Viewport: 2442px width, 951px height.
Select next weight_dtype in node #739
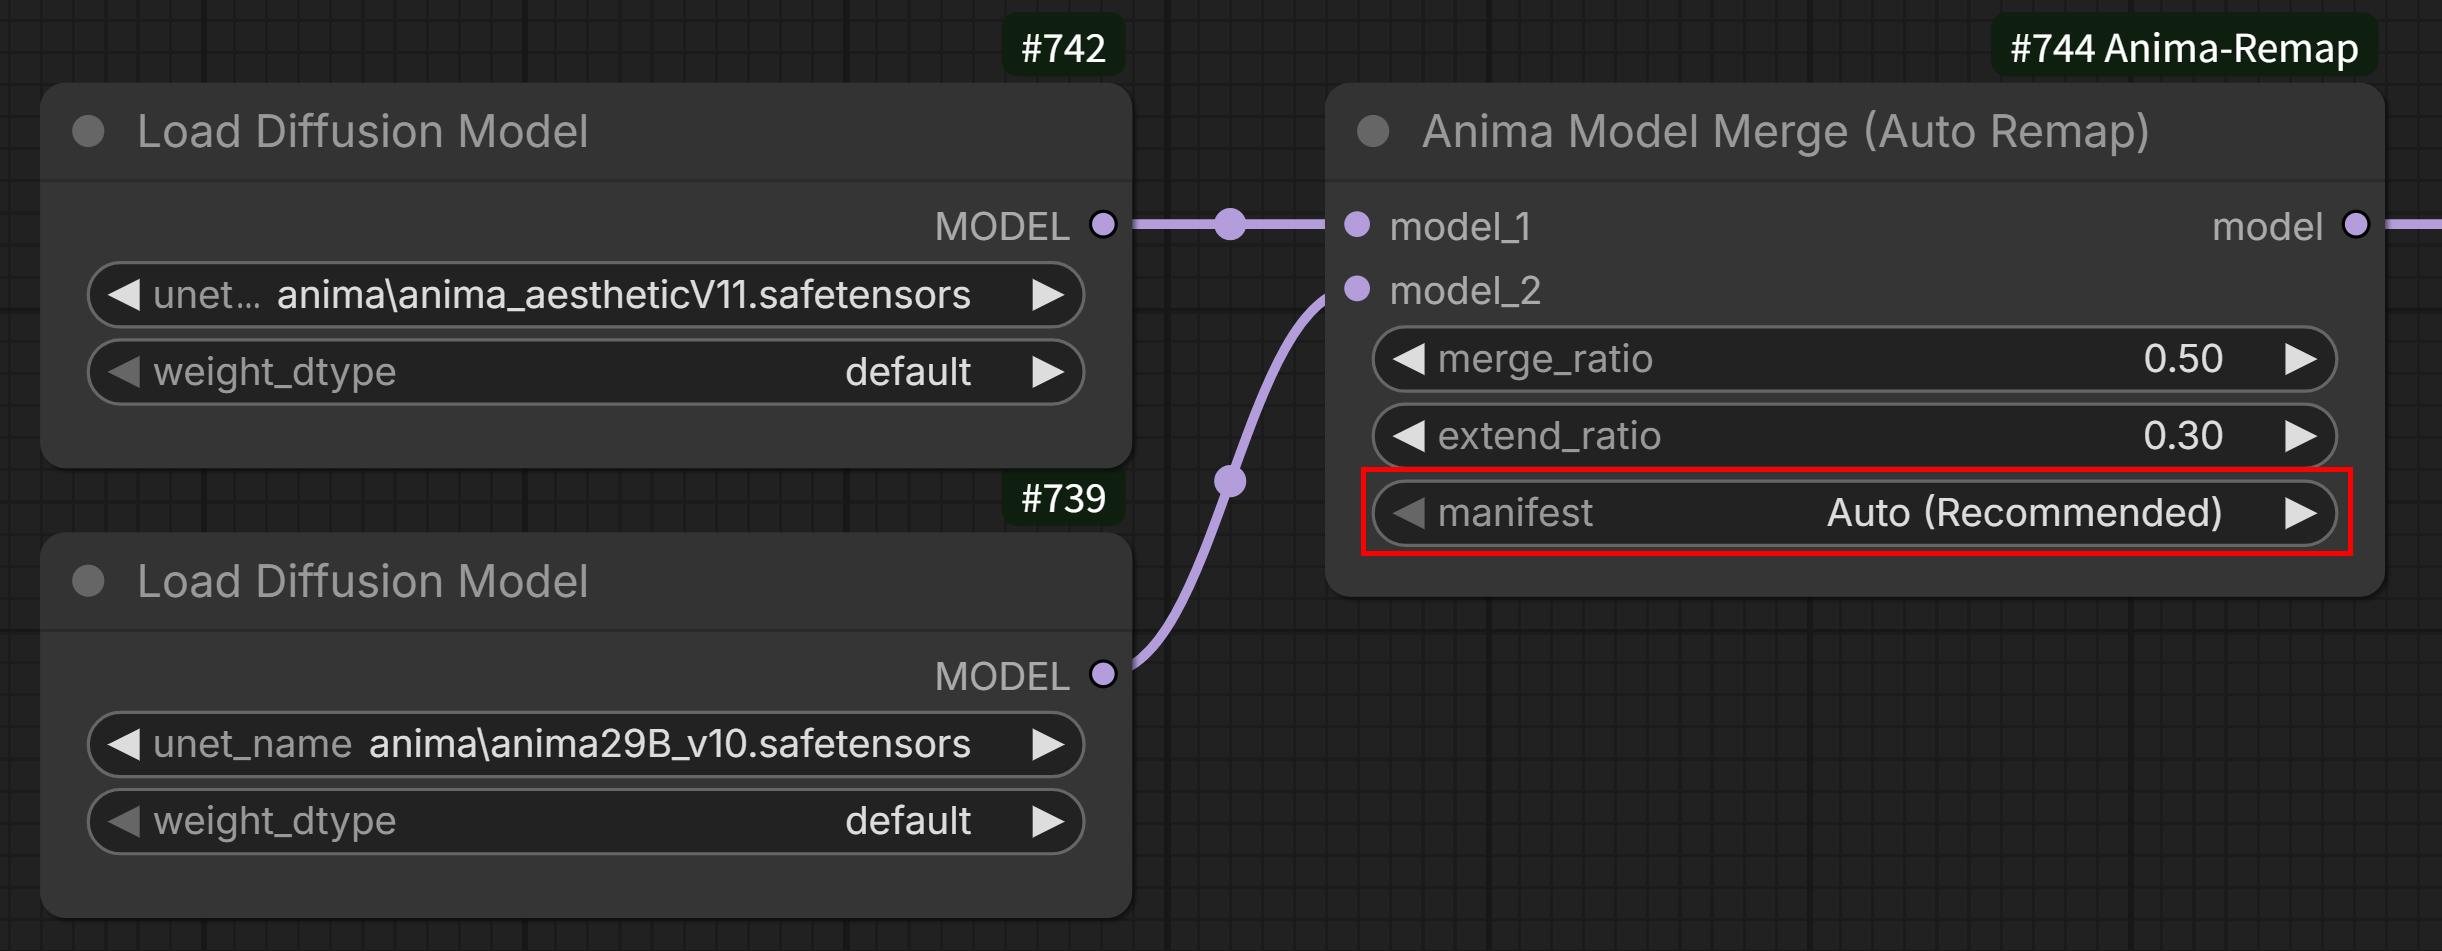(x=1047, y=821)
